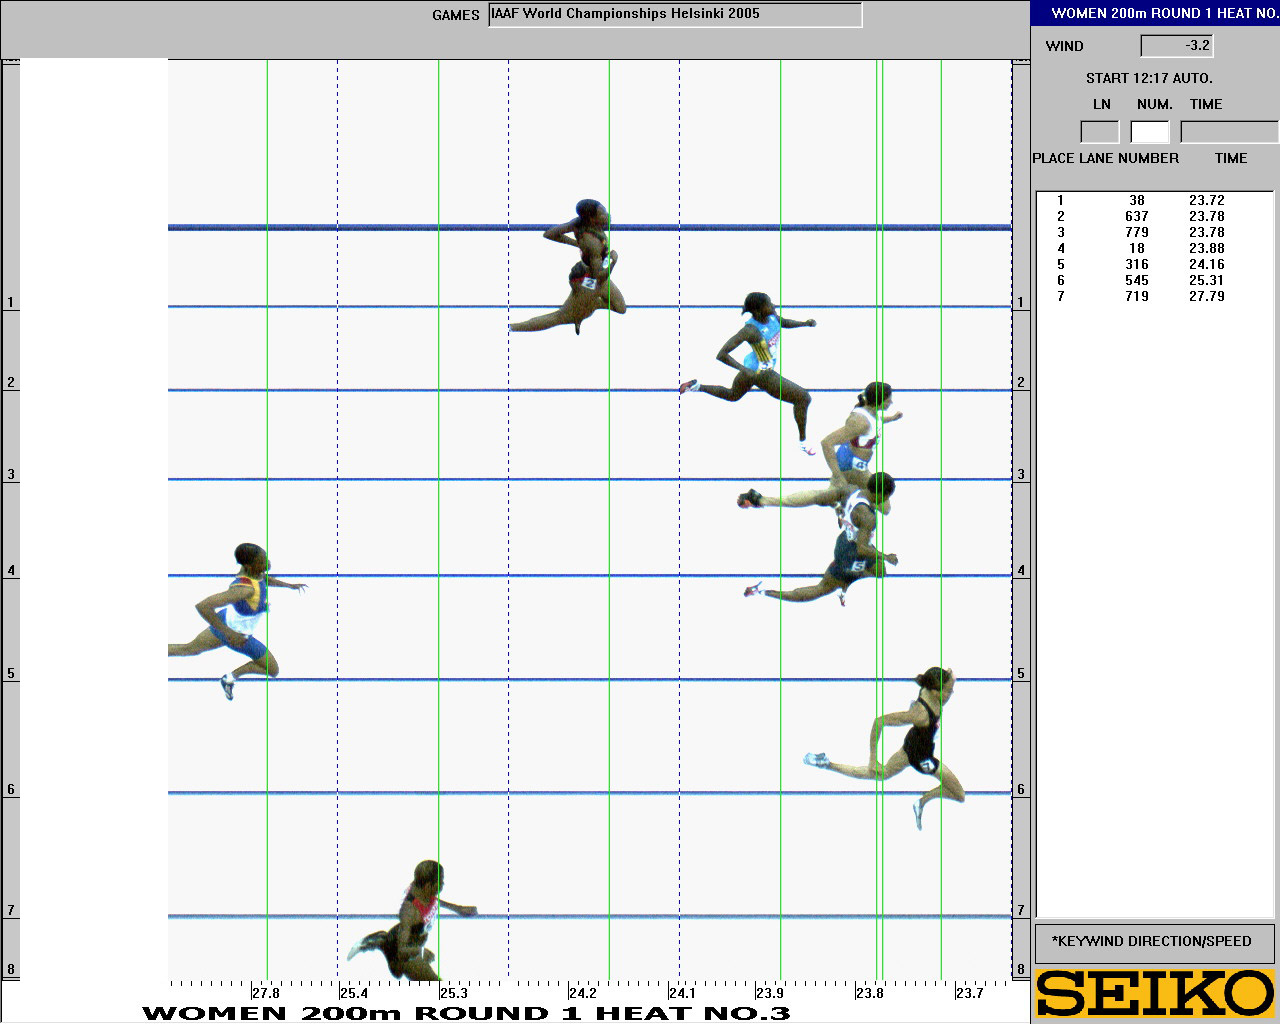Click the LN lane entry box
Image resolution: width=1280 pixels, height=1024 pixels.
coord(1099,132)
